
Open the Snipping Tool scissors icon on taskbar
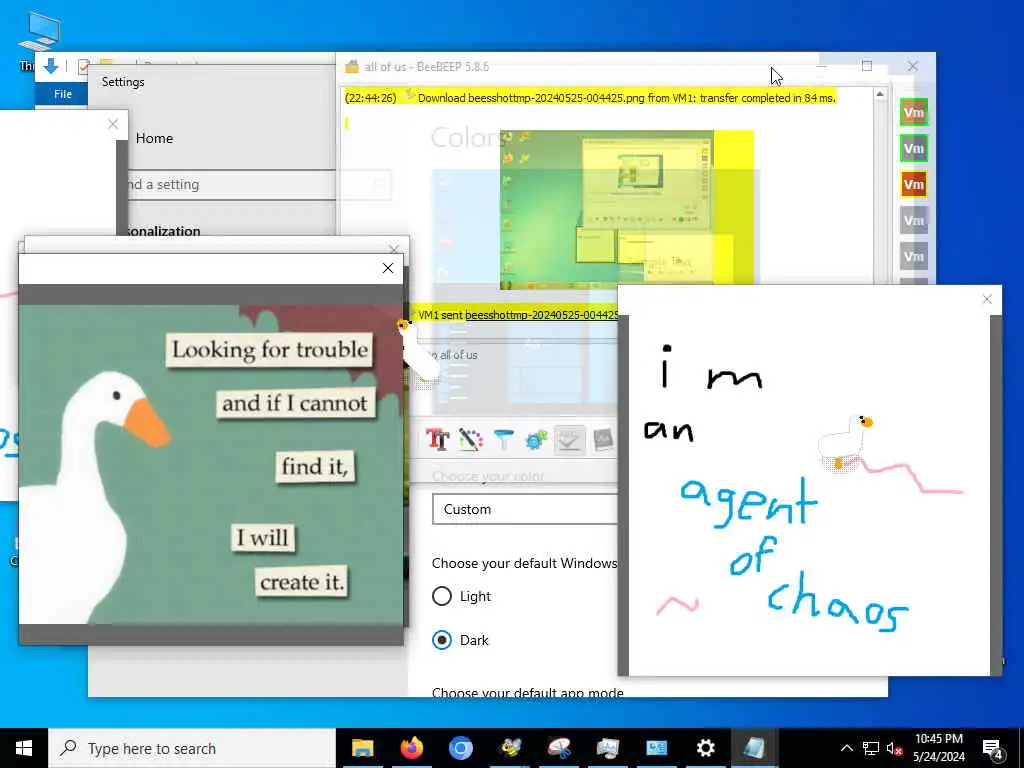[559, 748]
